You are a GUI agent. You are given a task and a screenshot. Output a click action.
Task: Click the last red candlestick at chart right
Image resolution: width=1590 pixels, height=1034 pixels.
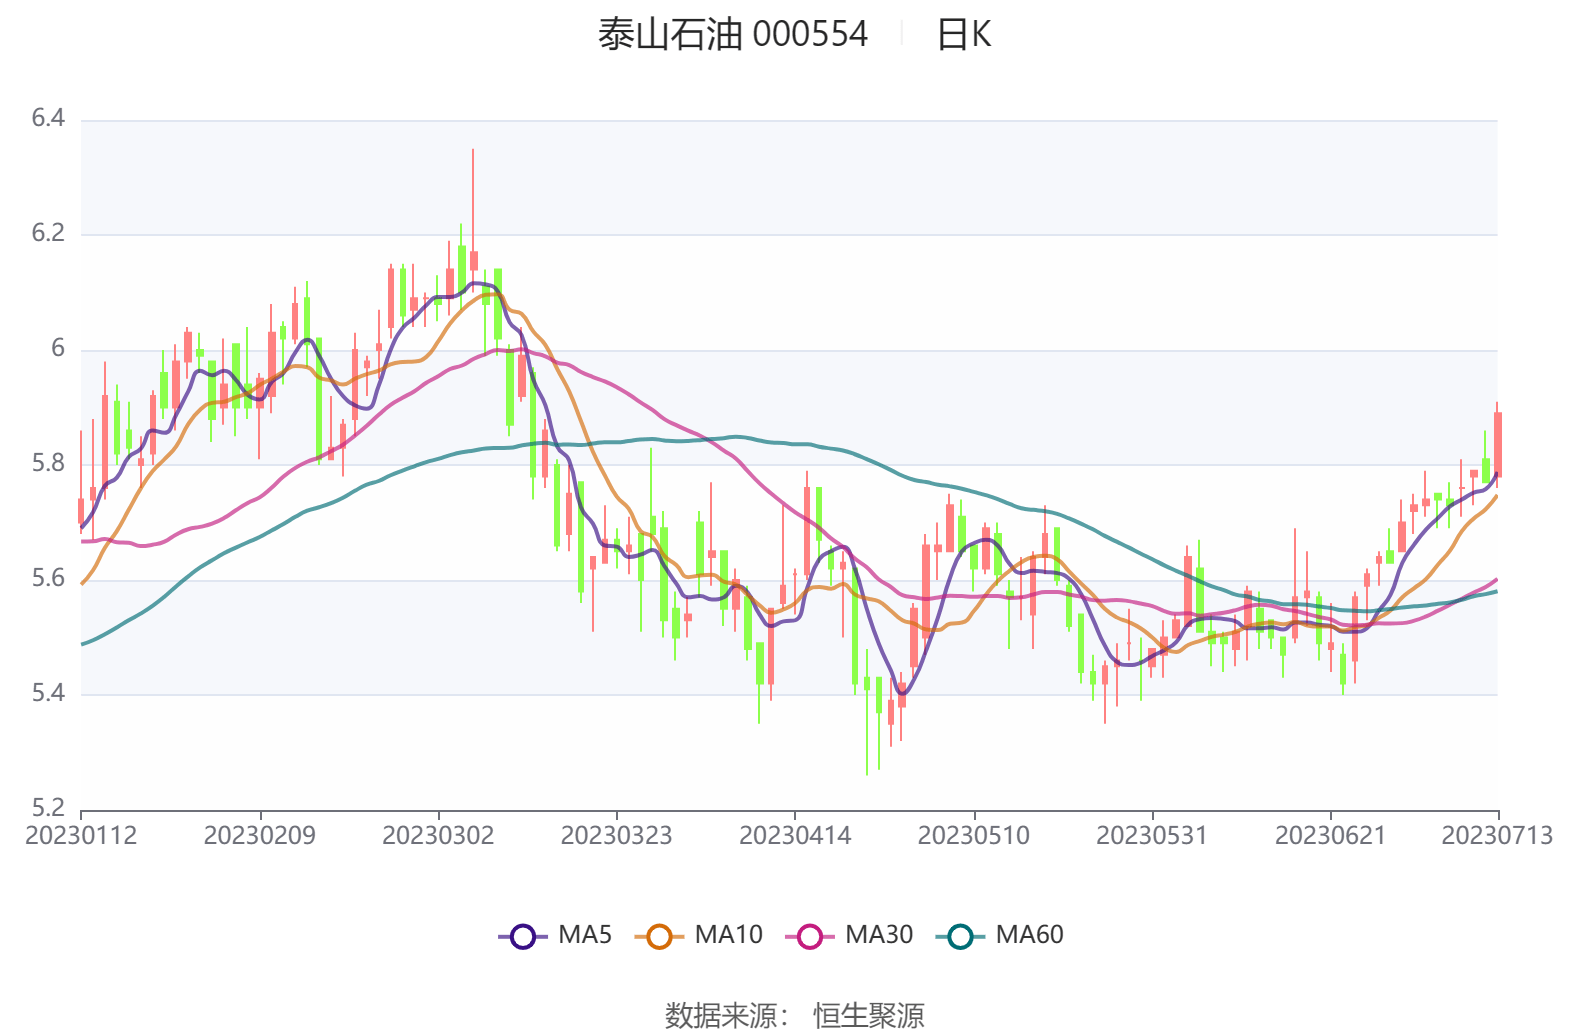point(1497,444)
